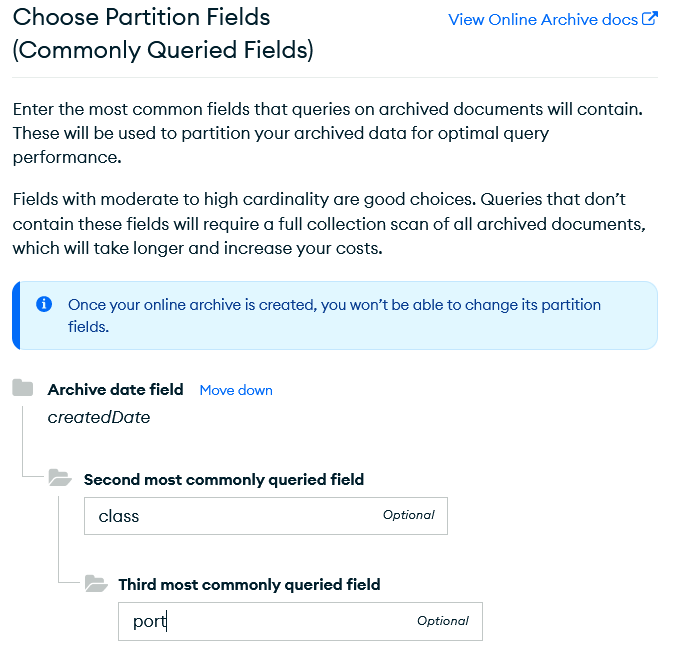Open the View Online Archive docs link
Viewport: 698px width, 662px height.
(542, 20)
